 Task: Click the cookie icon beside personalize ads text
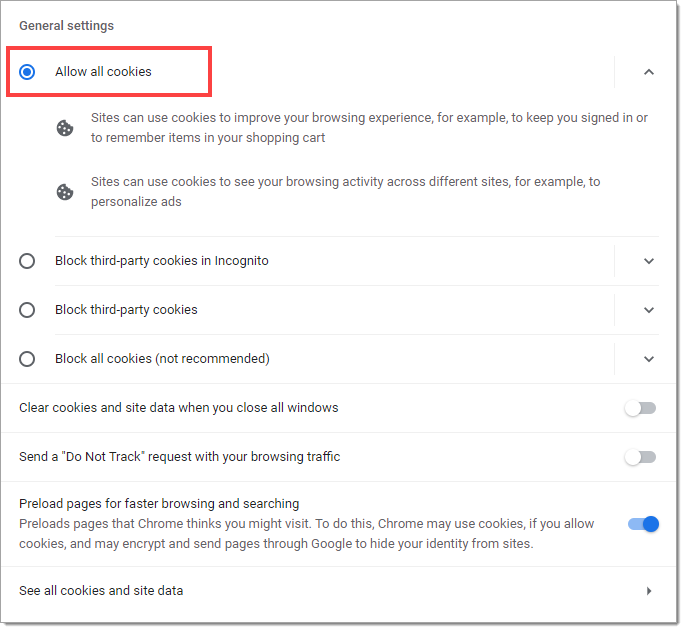tap(65, 192)
